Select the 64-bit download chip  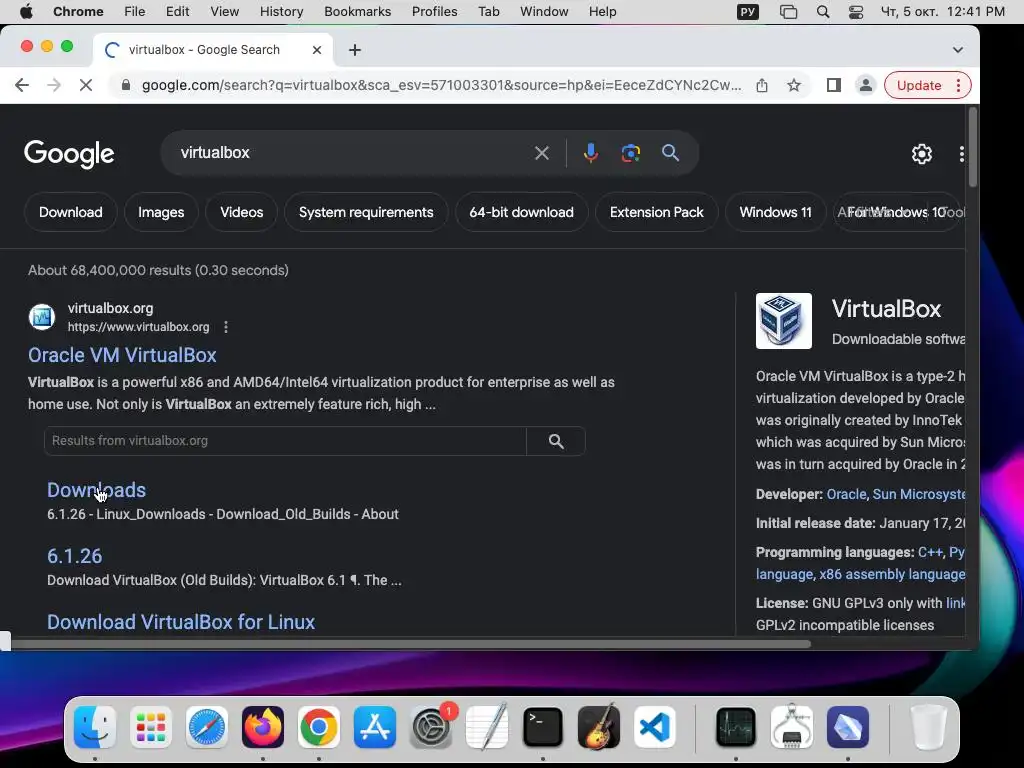click(521, 212)
